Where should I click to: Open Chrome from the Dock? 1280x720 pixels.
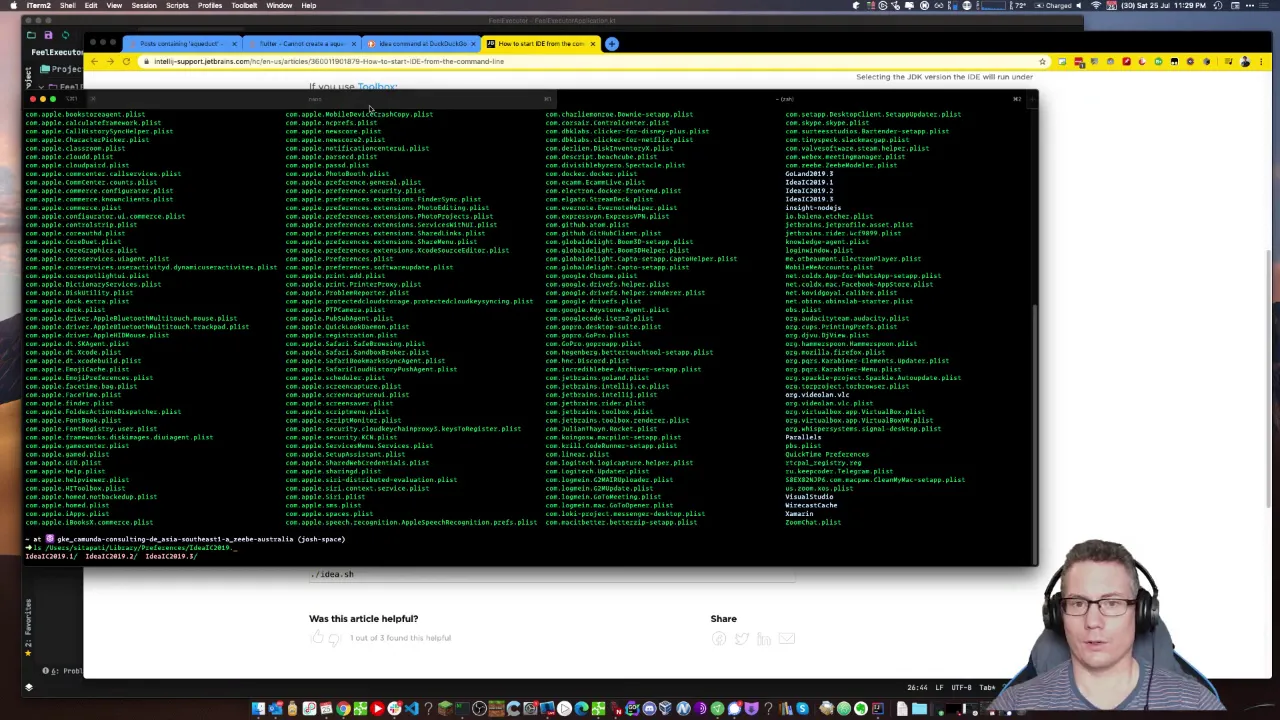[343, 709]
